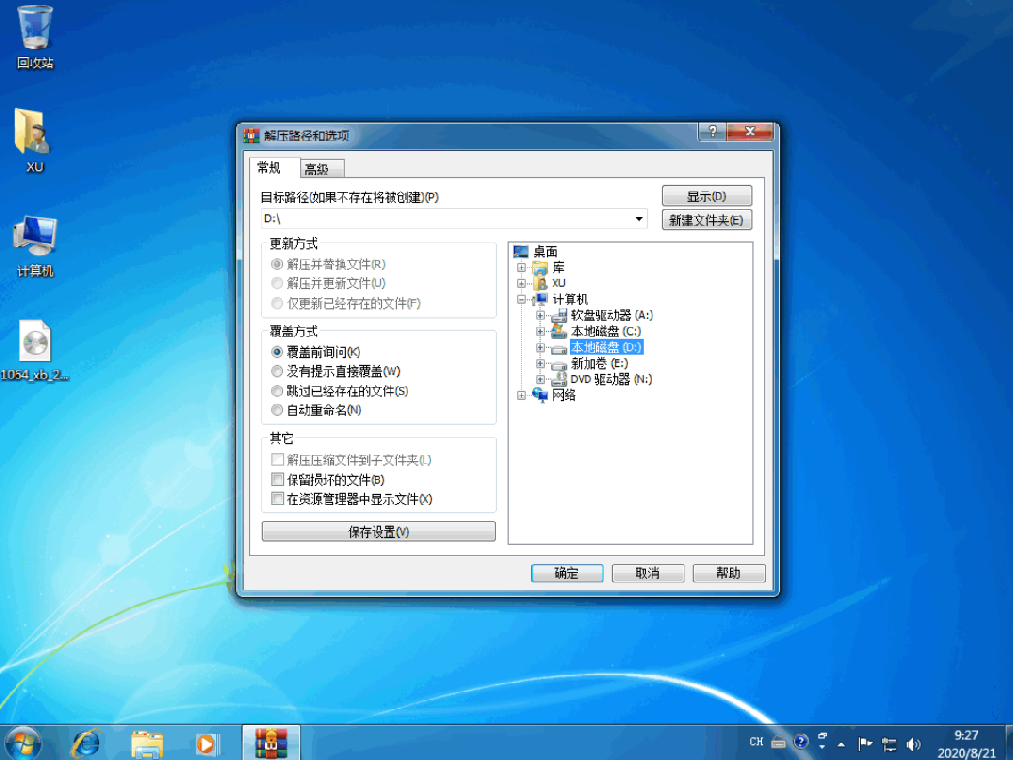Image resolution: width=1013 pixels, height=760 pixels.
Task: Select the 自动重命名 overwrite option
Action: coord(277,410)
